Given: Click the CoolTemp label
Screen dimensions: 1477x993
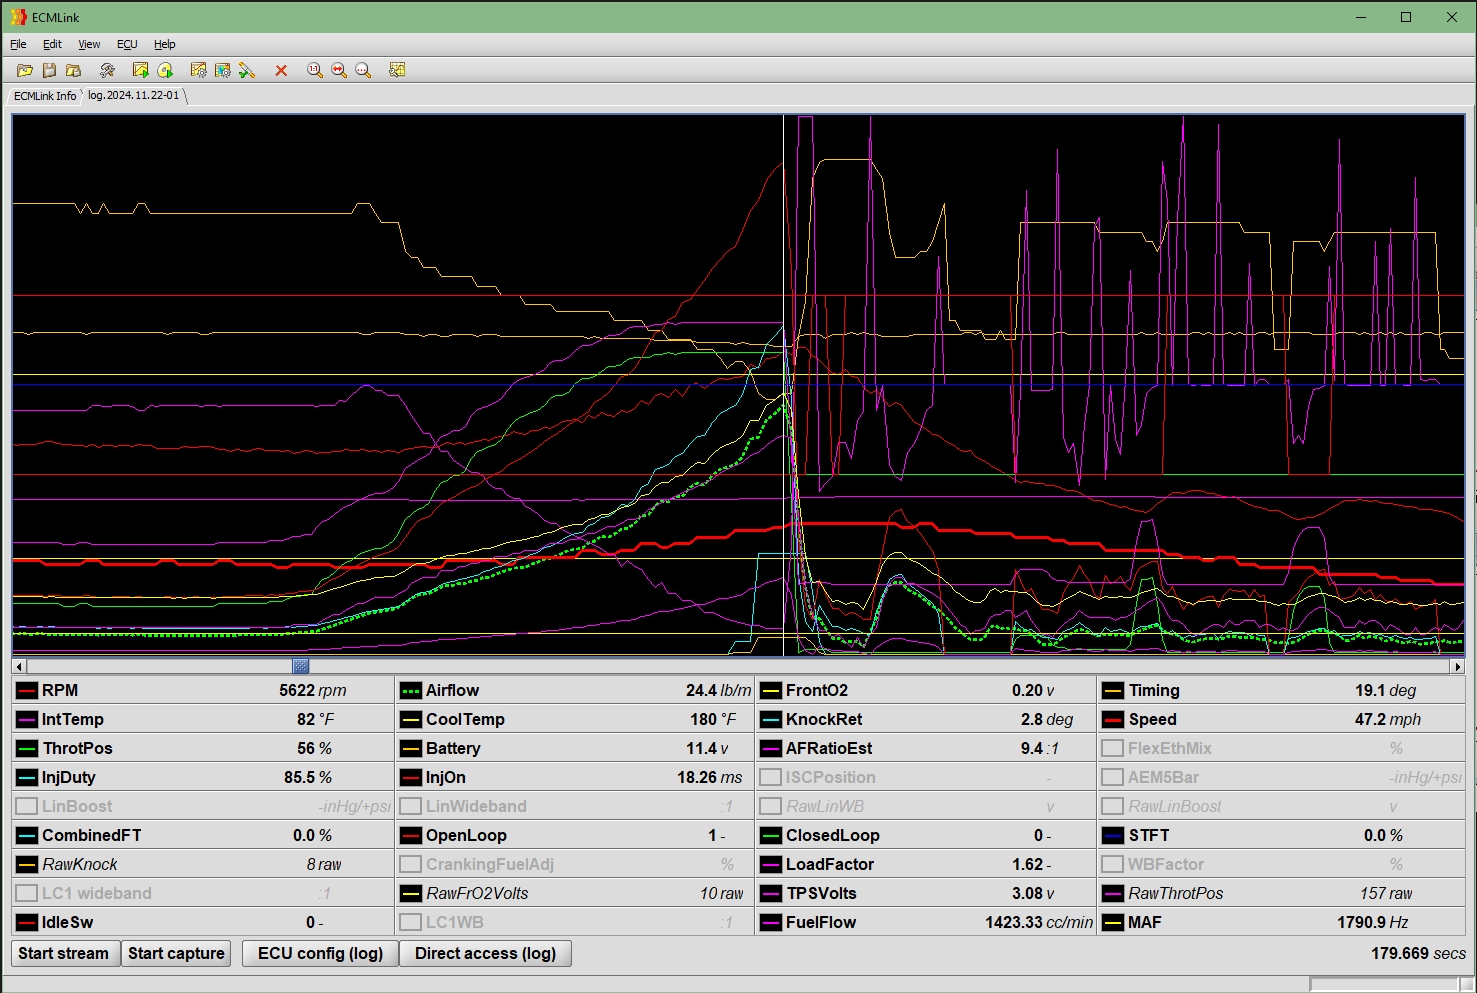Looking at the screenshot, I should click(465, 719).
